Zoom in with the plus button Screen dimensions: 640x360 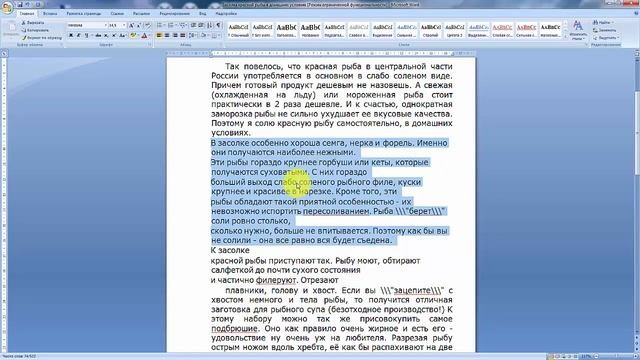coord(636,356)
